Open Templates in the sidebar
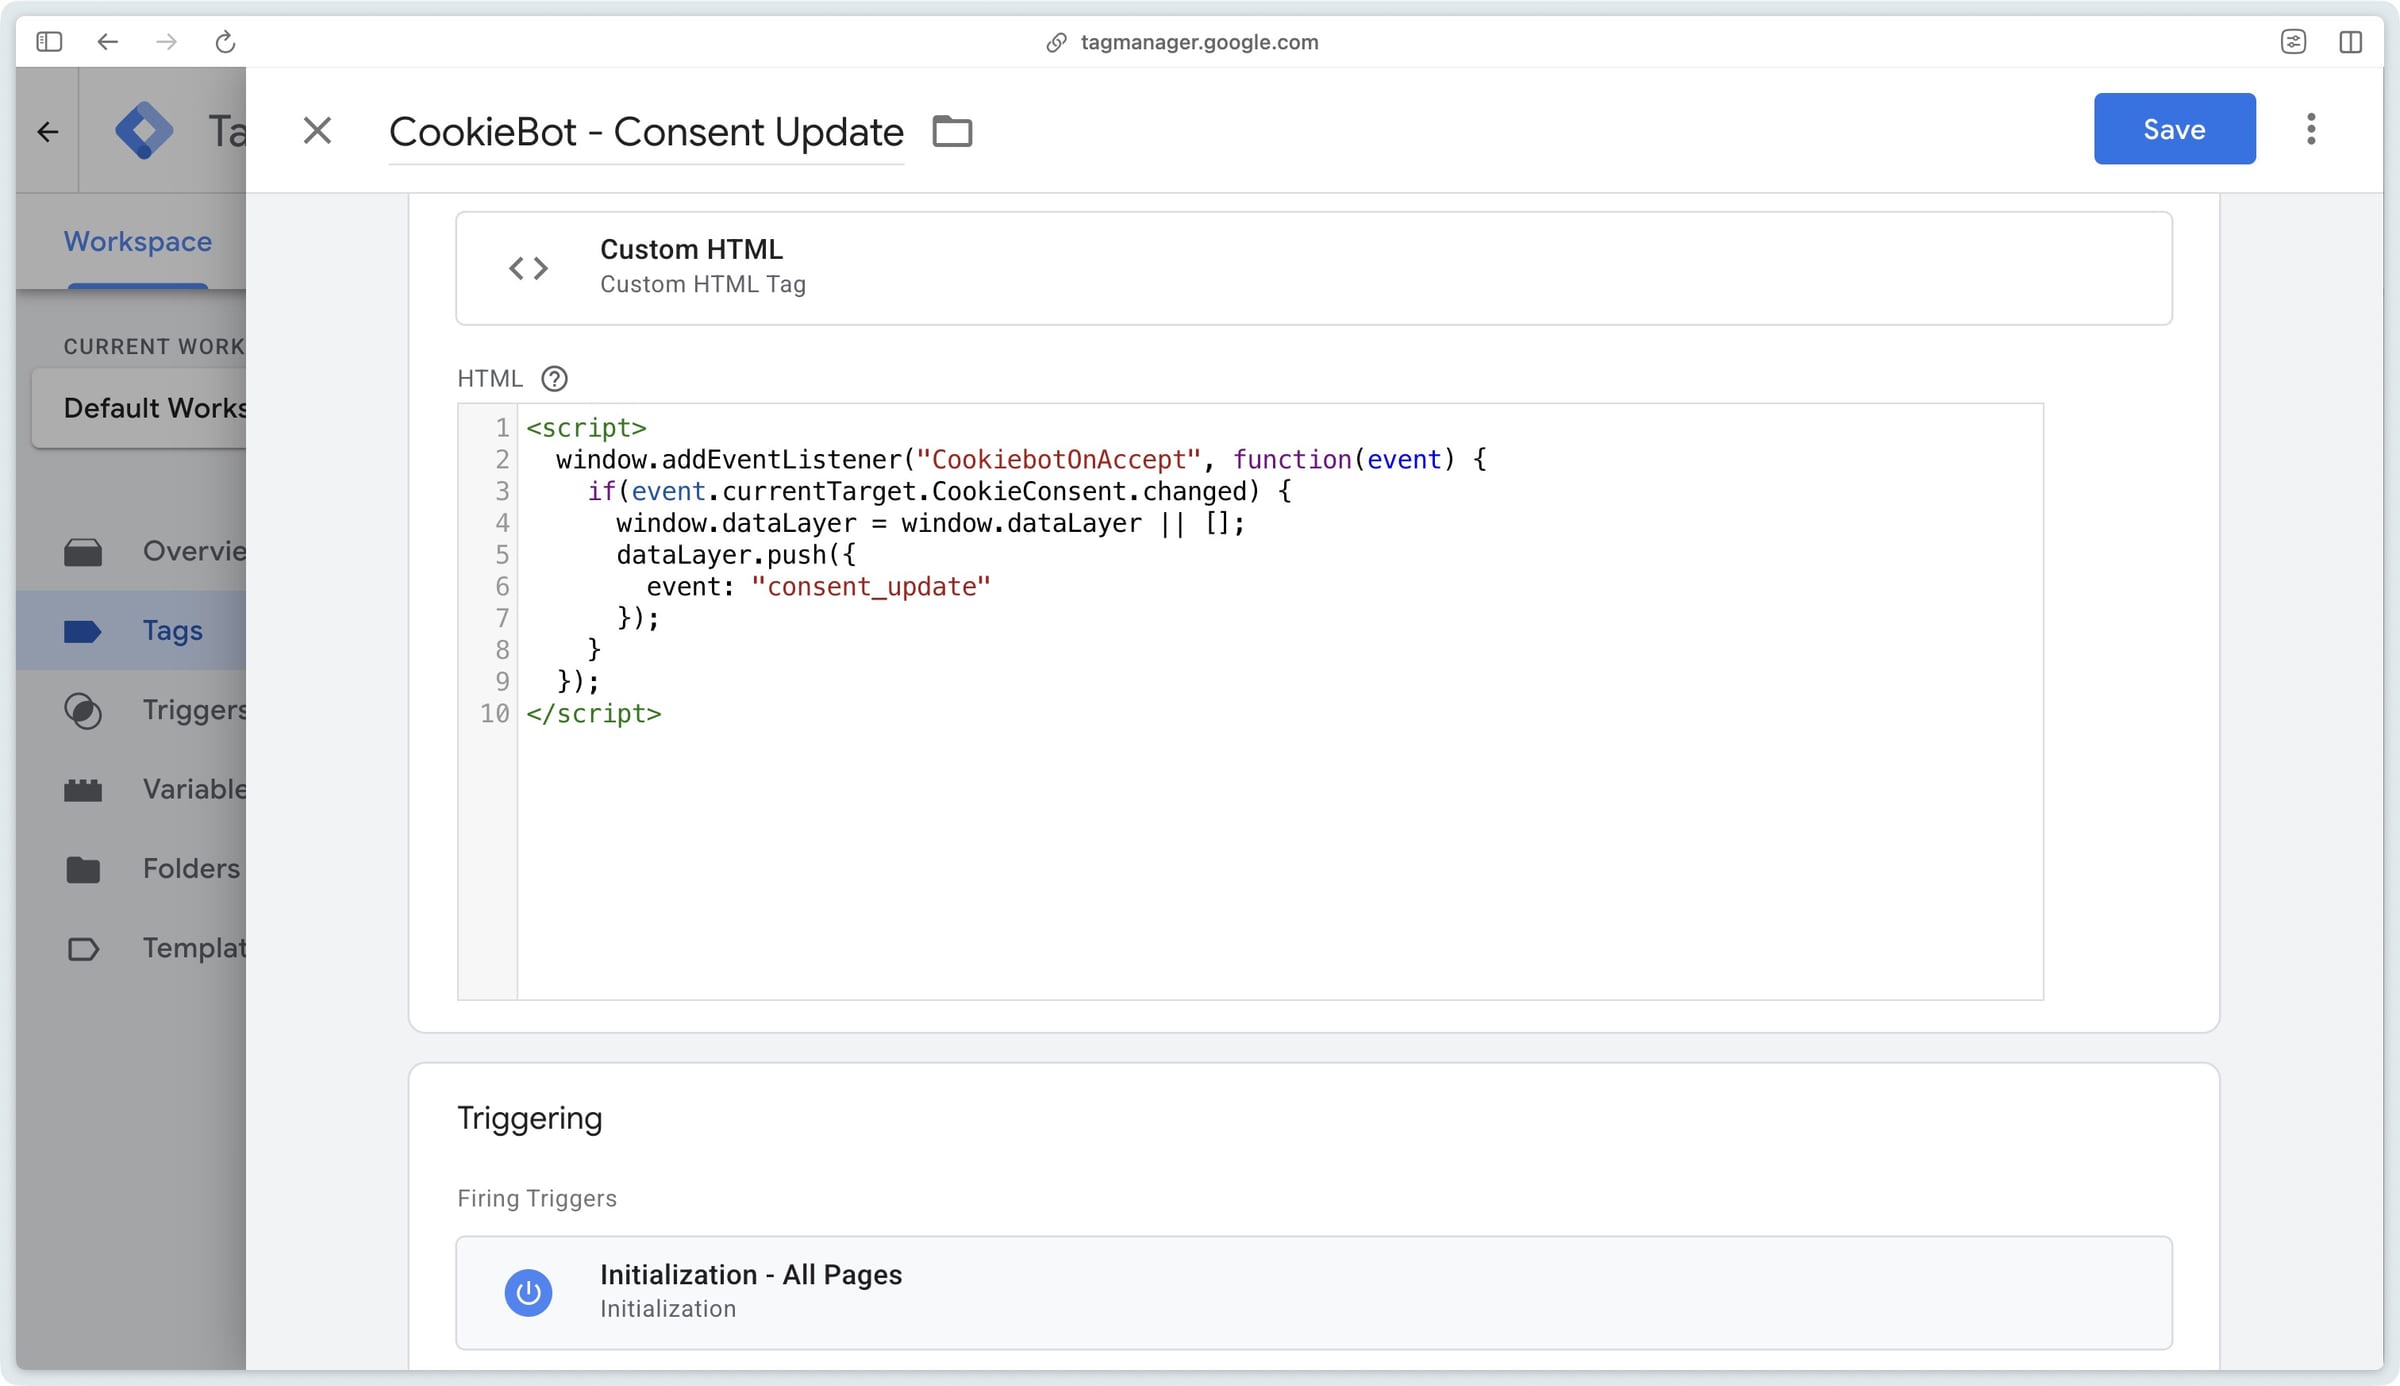Image resolution: width=2400 pixels, height=1386 pixels. (x=131, y=947)
